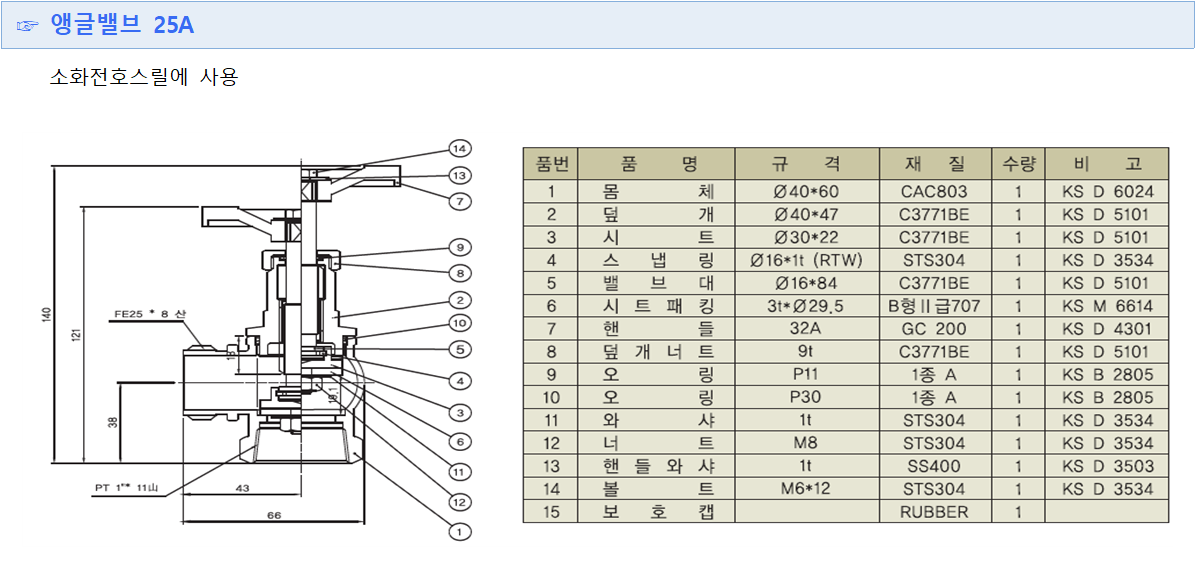
Task: Click the 'Ø16*84' spec cell
Action: (x=807, y=283)
